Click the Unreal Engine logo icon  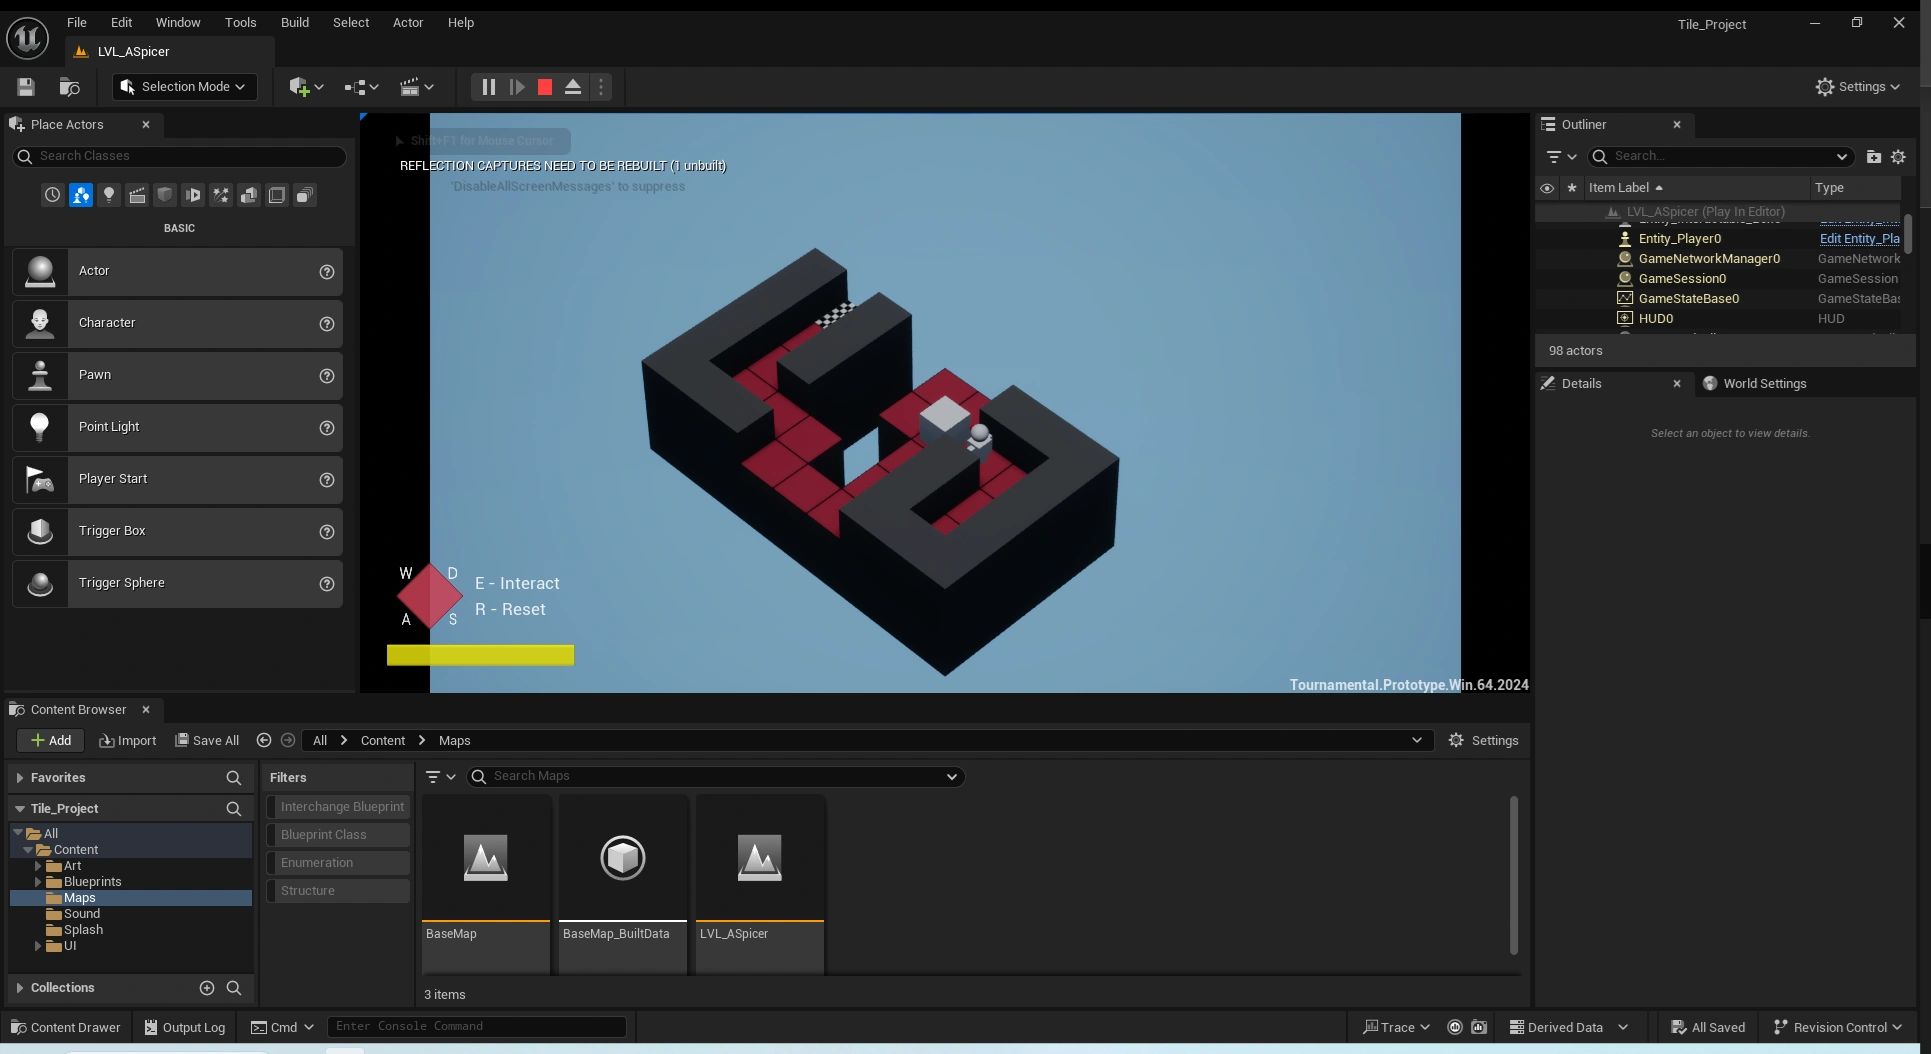(27, 38)
